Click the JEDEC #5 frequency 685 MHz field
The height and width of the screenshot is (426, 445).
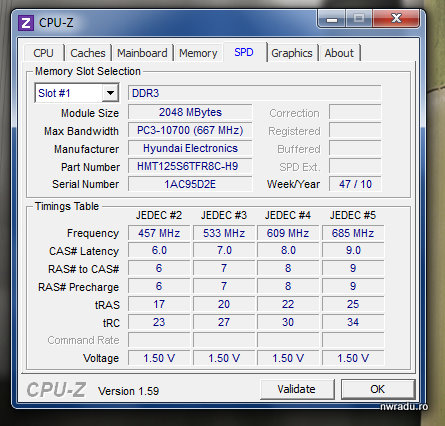tap(353, 233)
